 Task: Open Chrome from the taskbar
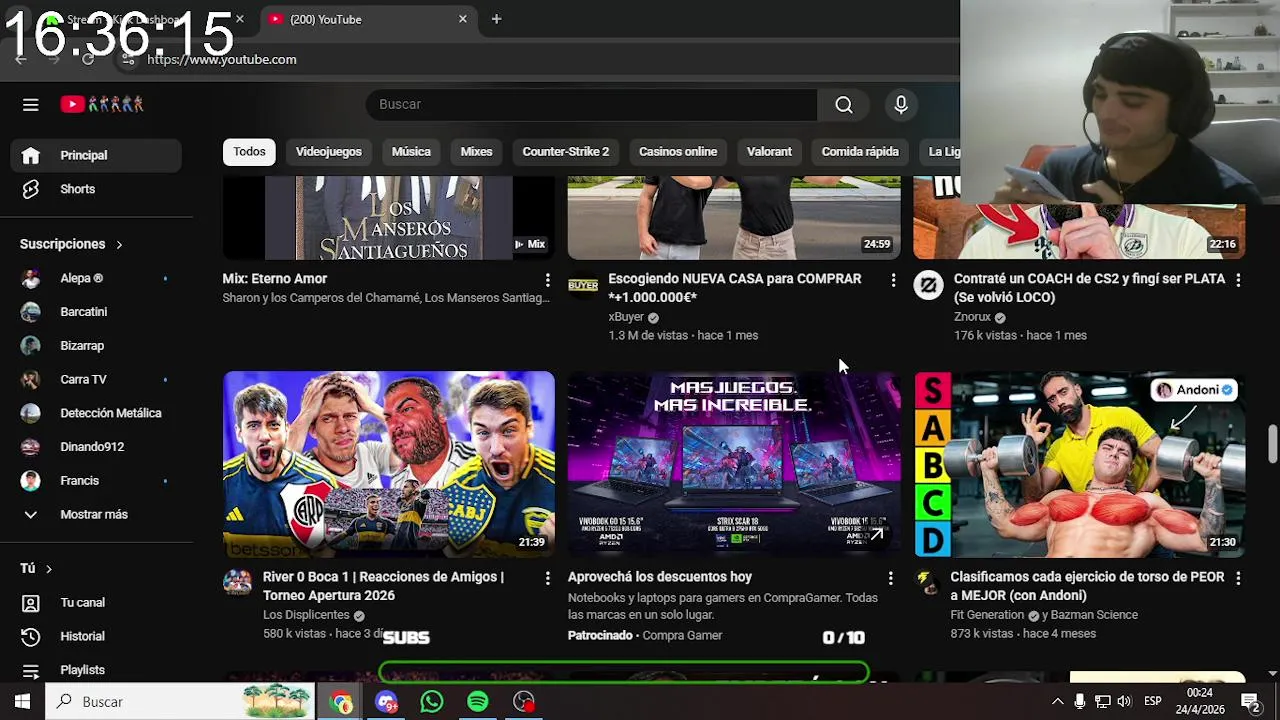tap(341, 702)
